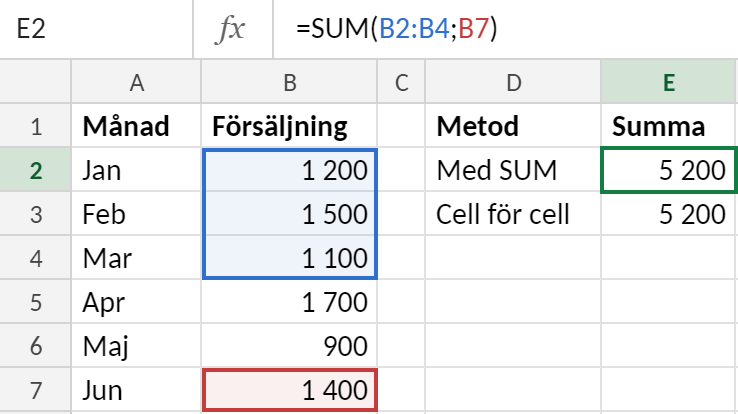Viewport: 738px width, 414px height.
Task: Click the cell with value 1 700
Action: click(289, 301)
